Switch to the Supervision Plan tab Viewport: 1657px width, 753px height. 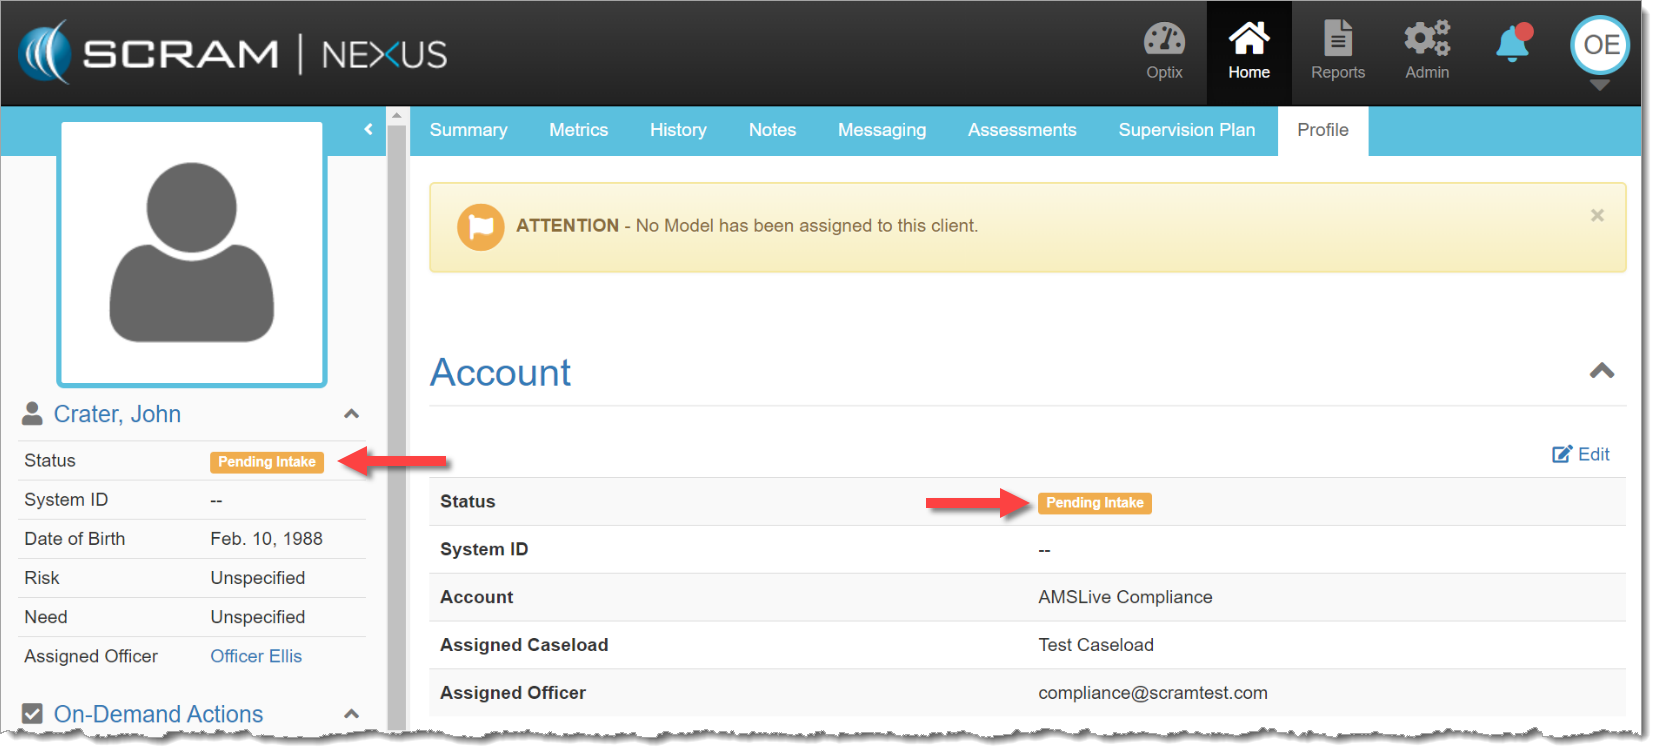pyautogui.click(x=1186, y=130)
